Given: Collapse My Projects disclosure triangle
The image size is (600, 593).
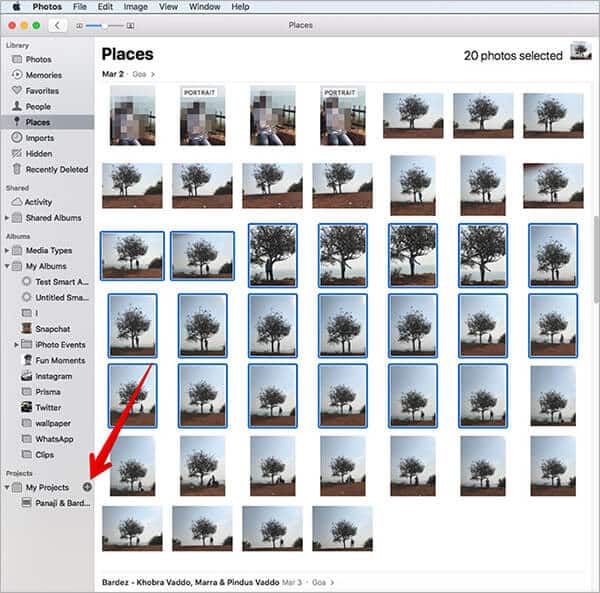Looking at the screenshot, I should click(x=7, y=487).
